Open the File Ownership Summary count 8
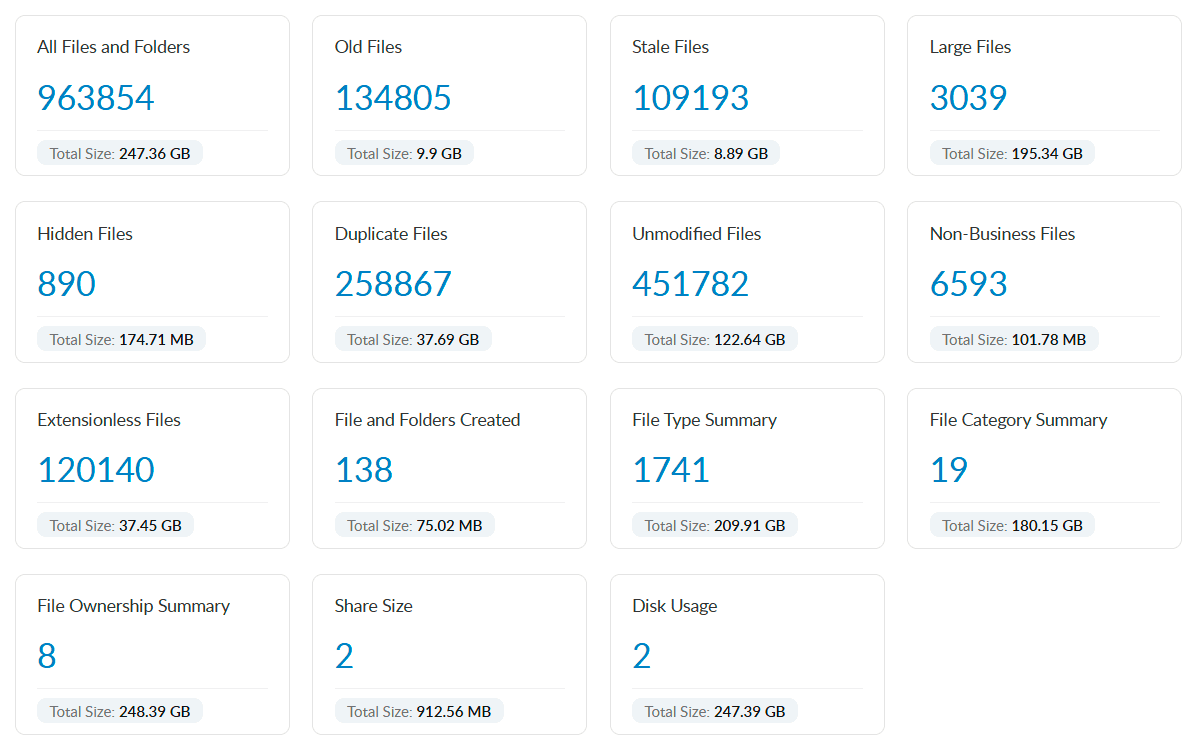The height and width of the screenshot is (751, 1201). (47, 656)
